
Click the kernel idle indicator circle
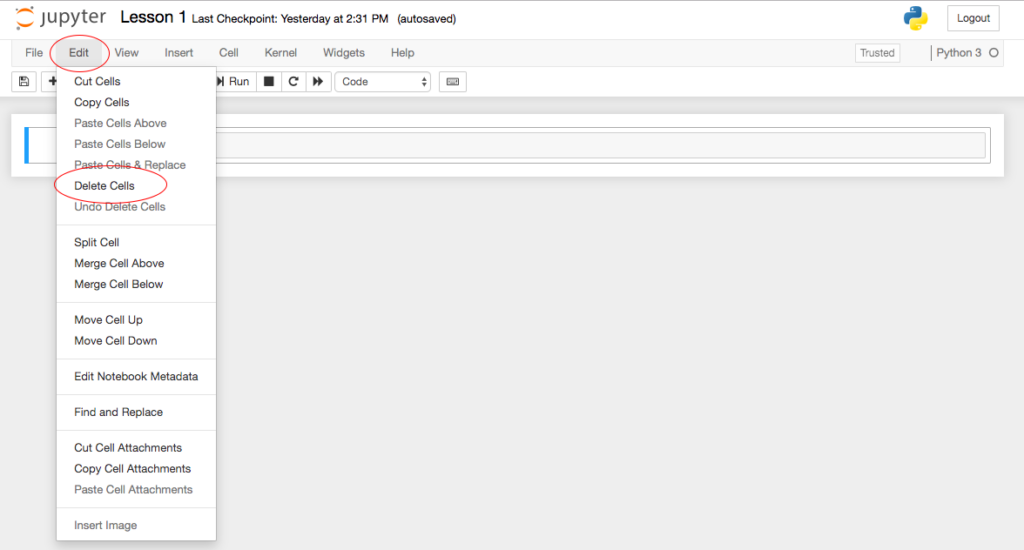tap(993, 53)
